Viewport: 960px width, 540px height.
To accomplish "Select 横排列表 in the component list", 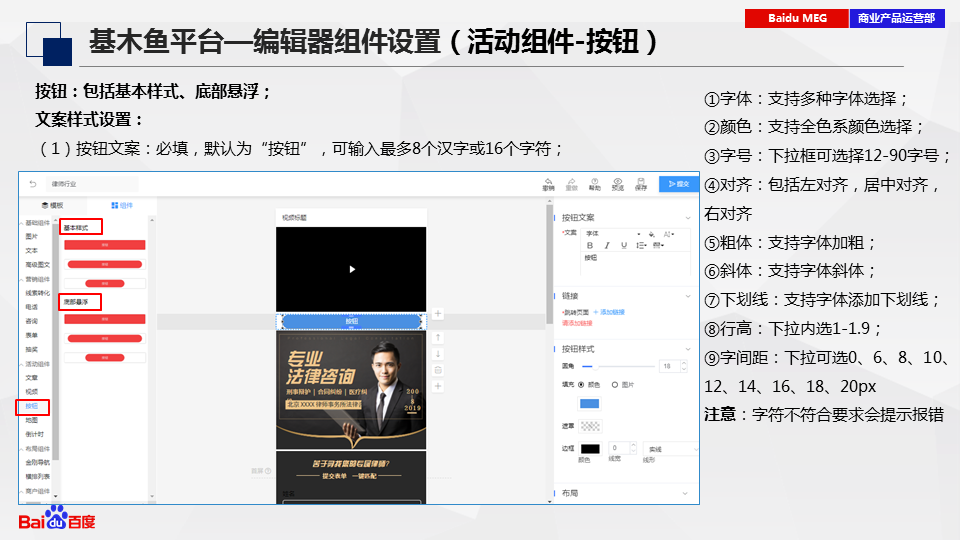I will tap(37, 476).
